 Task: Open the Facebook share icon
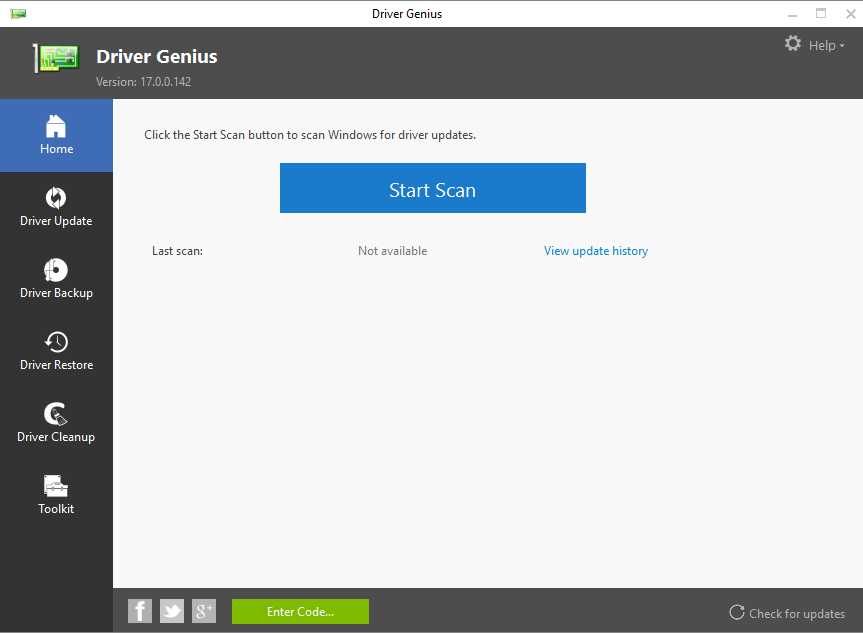139,610
